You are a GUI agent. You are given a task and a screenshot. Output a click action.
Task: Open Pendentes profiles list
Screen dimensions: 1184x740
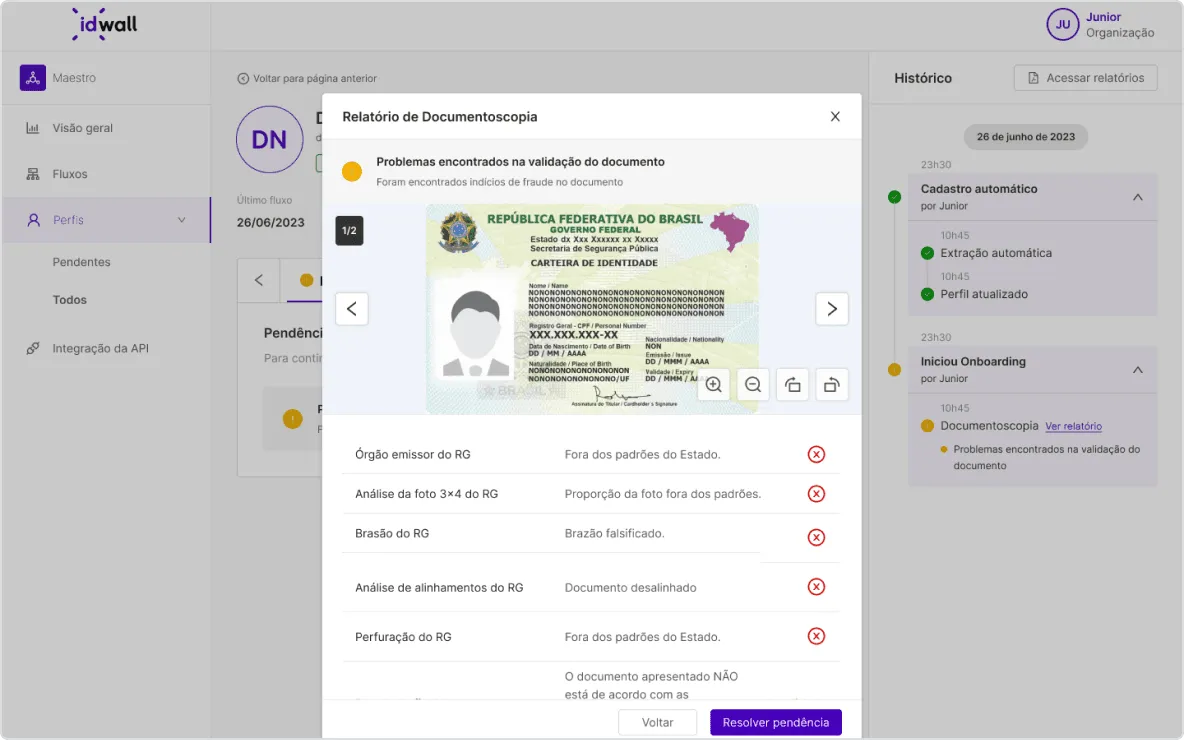(x=82, y=262)
